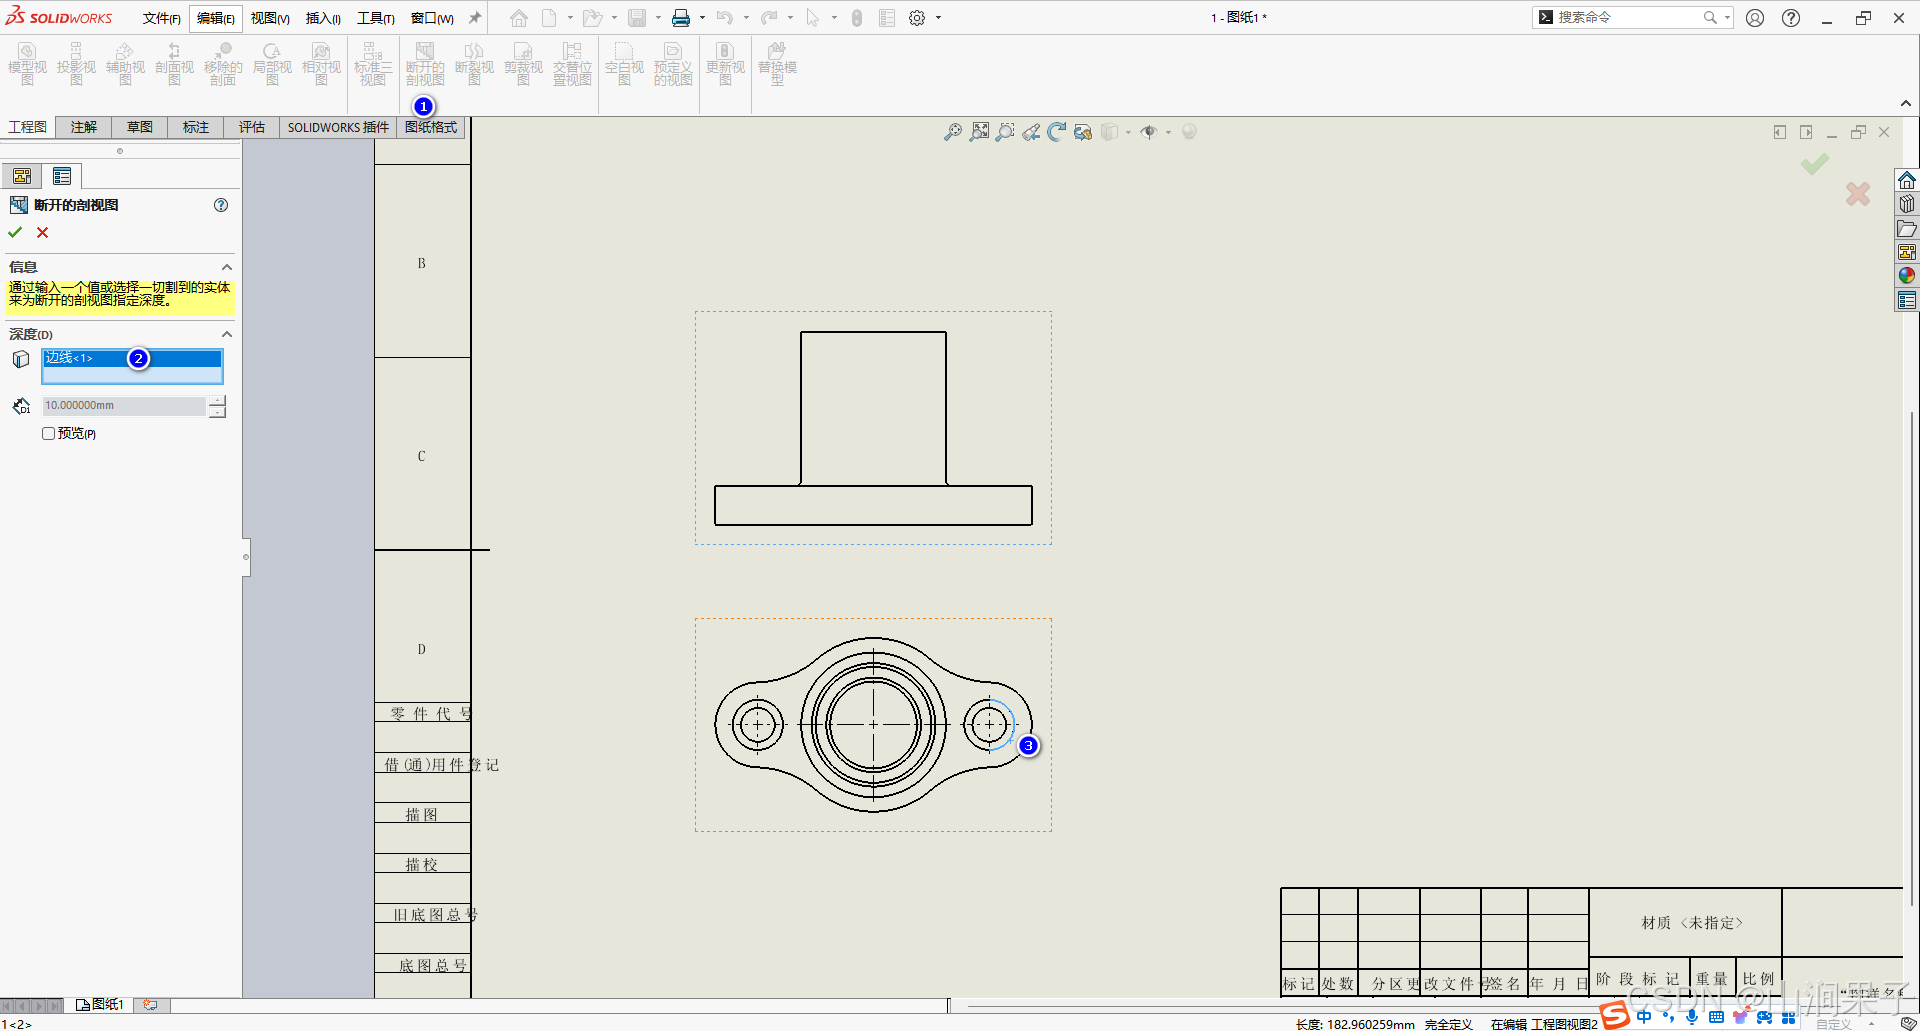Cancel with large red X in drawing area

pyautogui.click(x=1858, y=193)
